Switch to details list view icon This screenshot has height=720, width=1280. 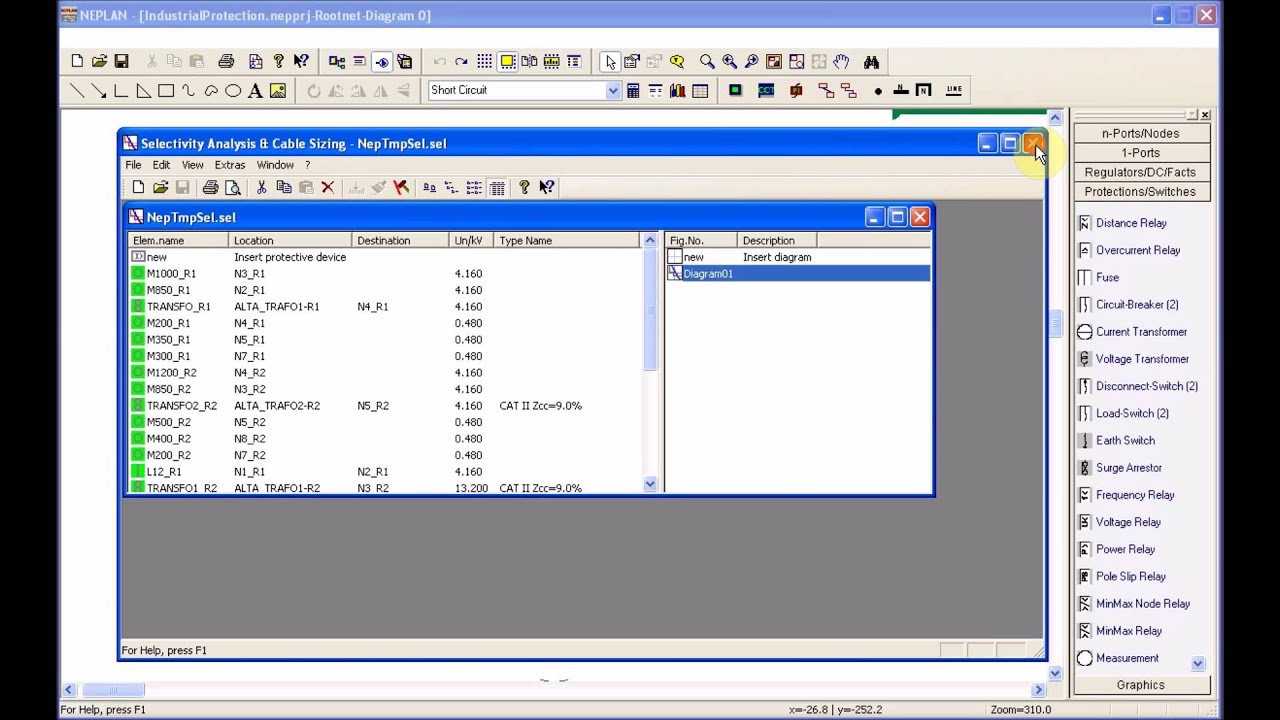(x=497, y=188)
